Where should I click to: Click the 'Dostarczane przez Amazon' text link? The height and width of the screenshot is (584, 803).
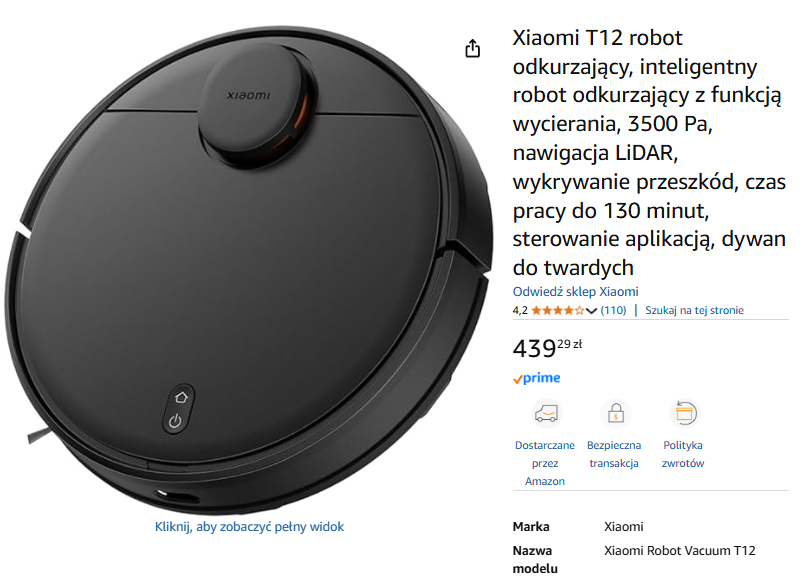pos(545,463)
